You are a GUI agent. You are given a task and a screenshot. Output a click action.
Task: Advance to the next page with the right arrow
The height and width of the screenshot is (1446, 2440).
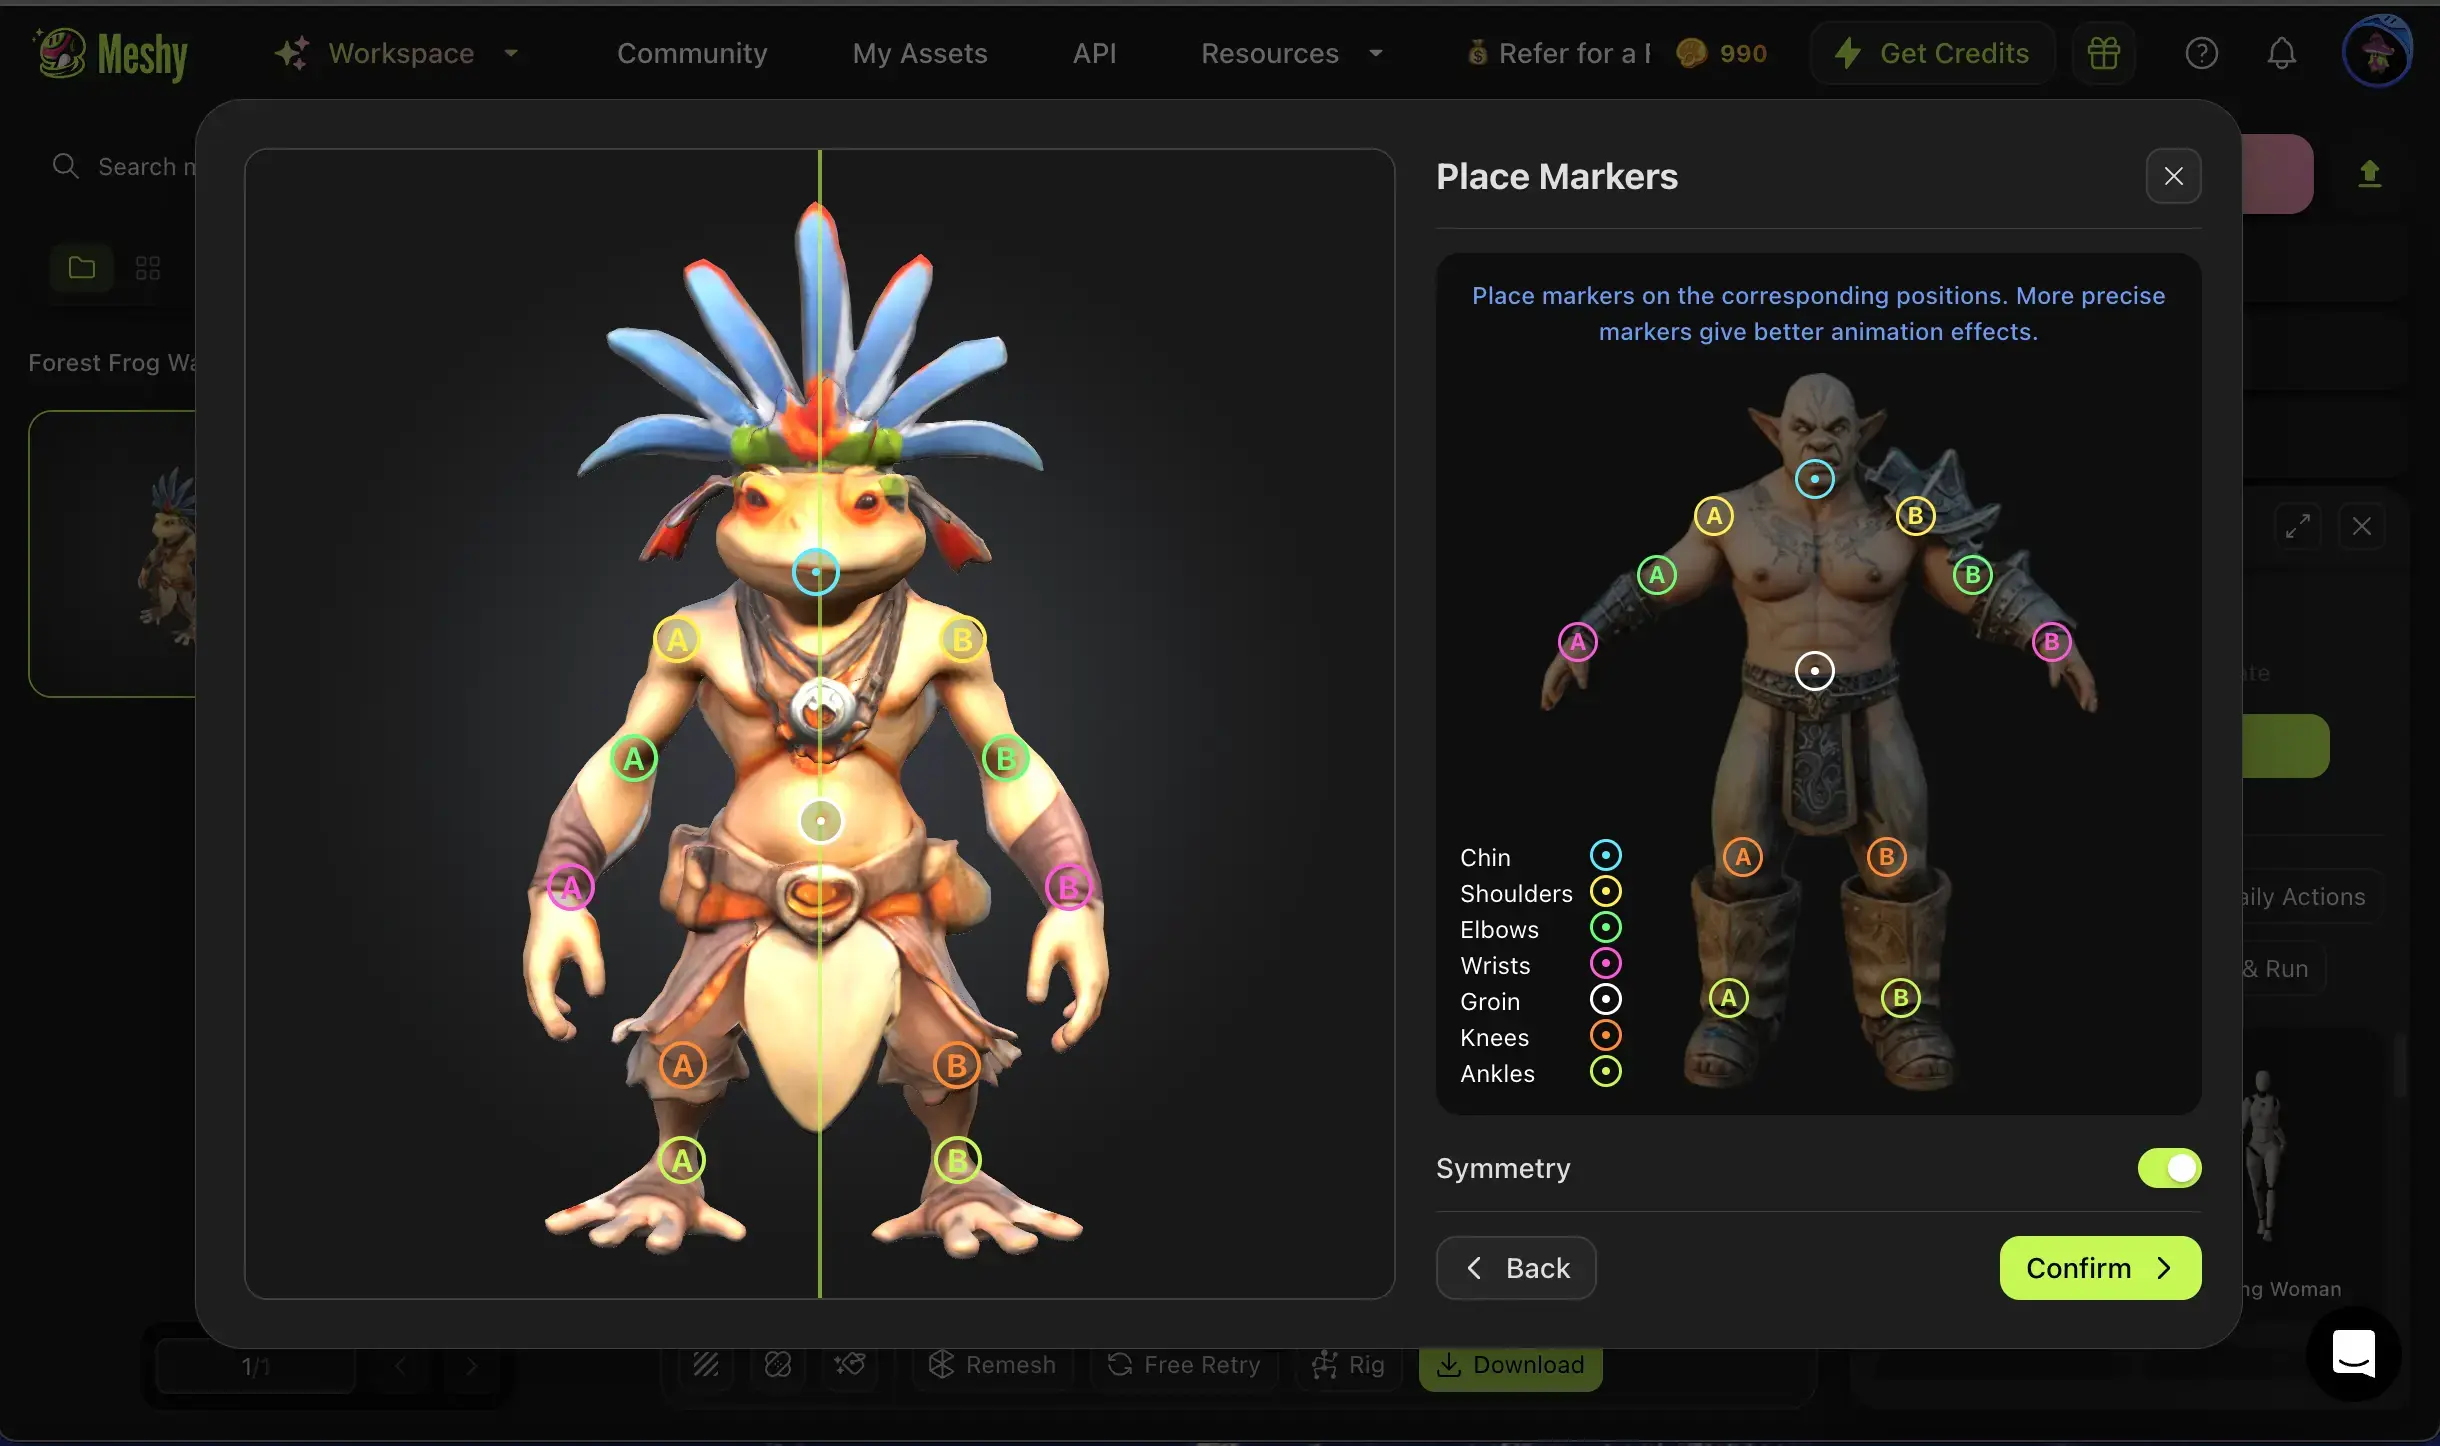pyautogui.click(x=472, y=1365)
